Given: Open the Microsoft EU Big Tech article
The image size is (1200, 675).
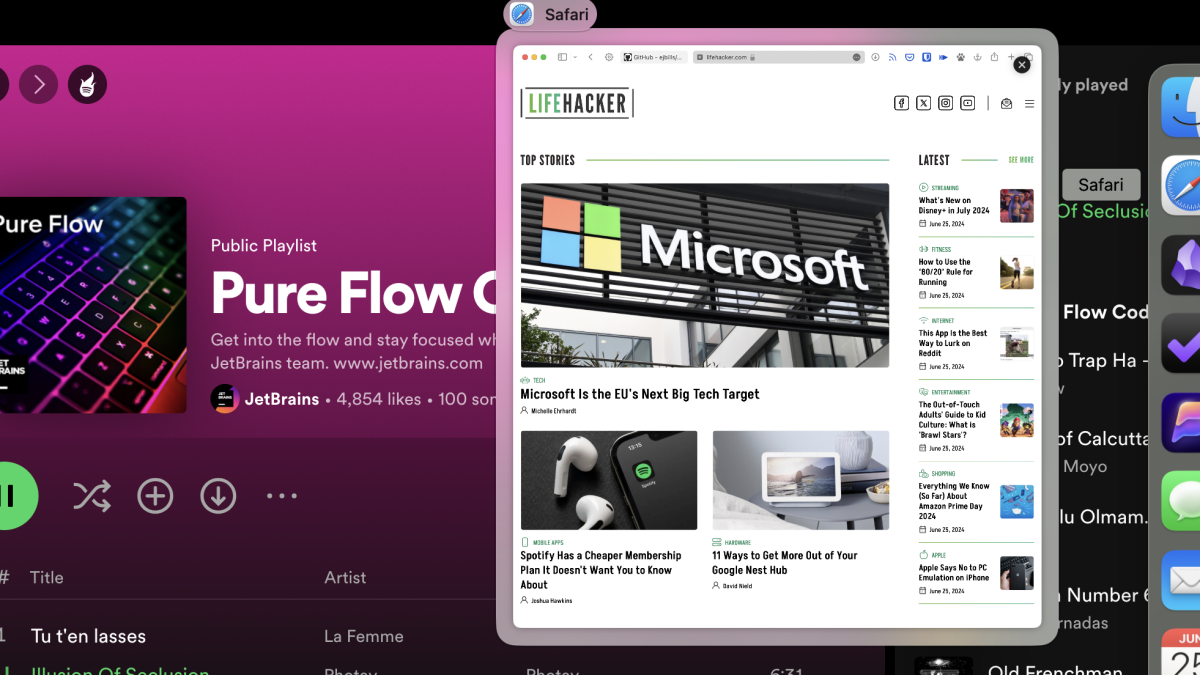Looking at the screenshot, I should click(x=640, y=394).
